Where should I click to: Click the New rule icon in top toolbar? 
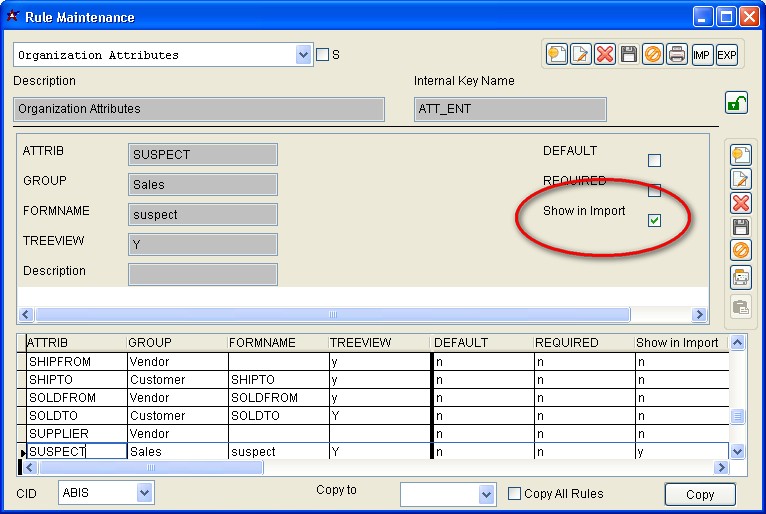pos(556,54)
